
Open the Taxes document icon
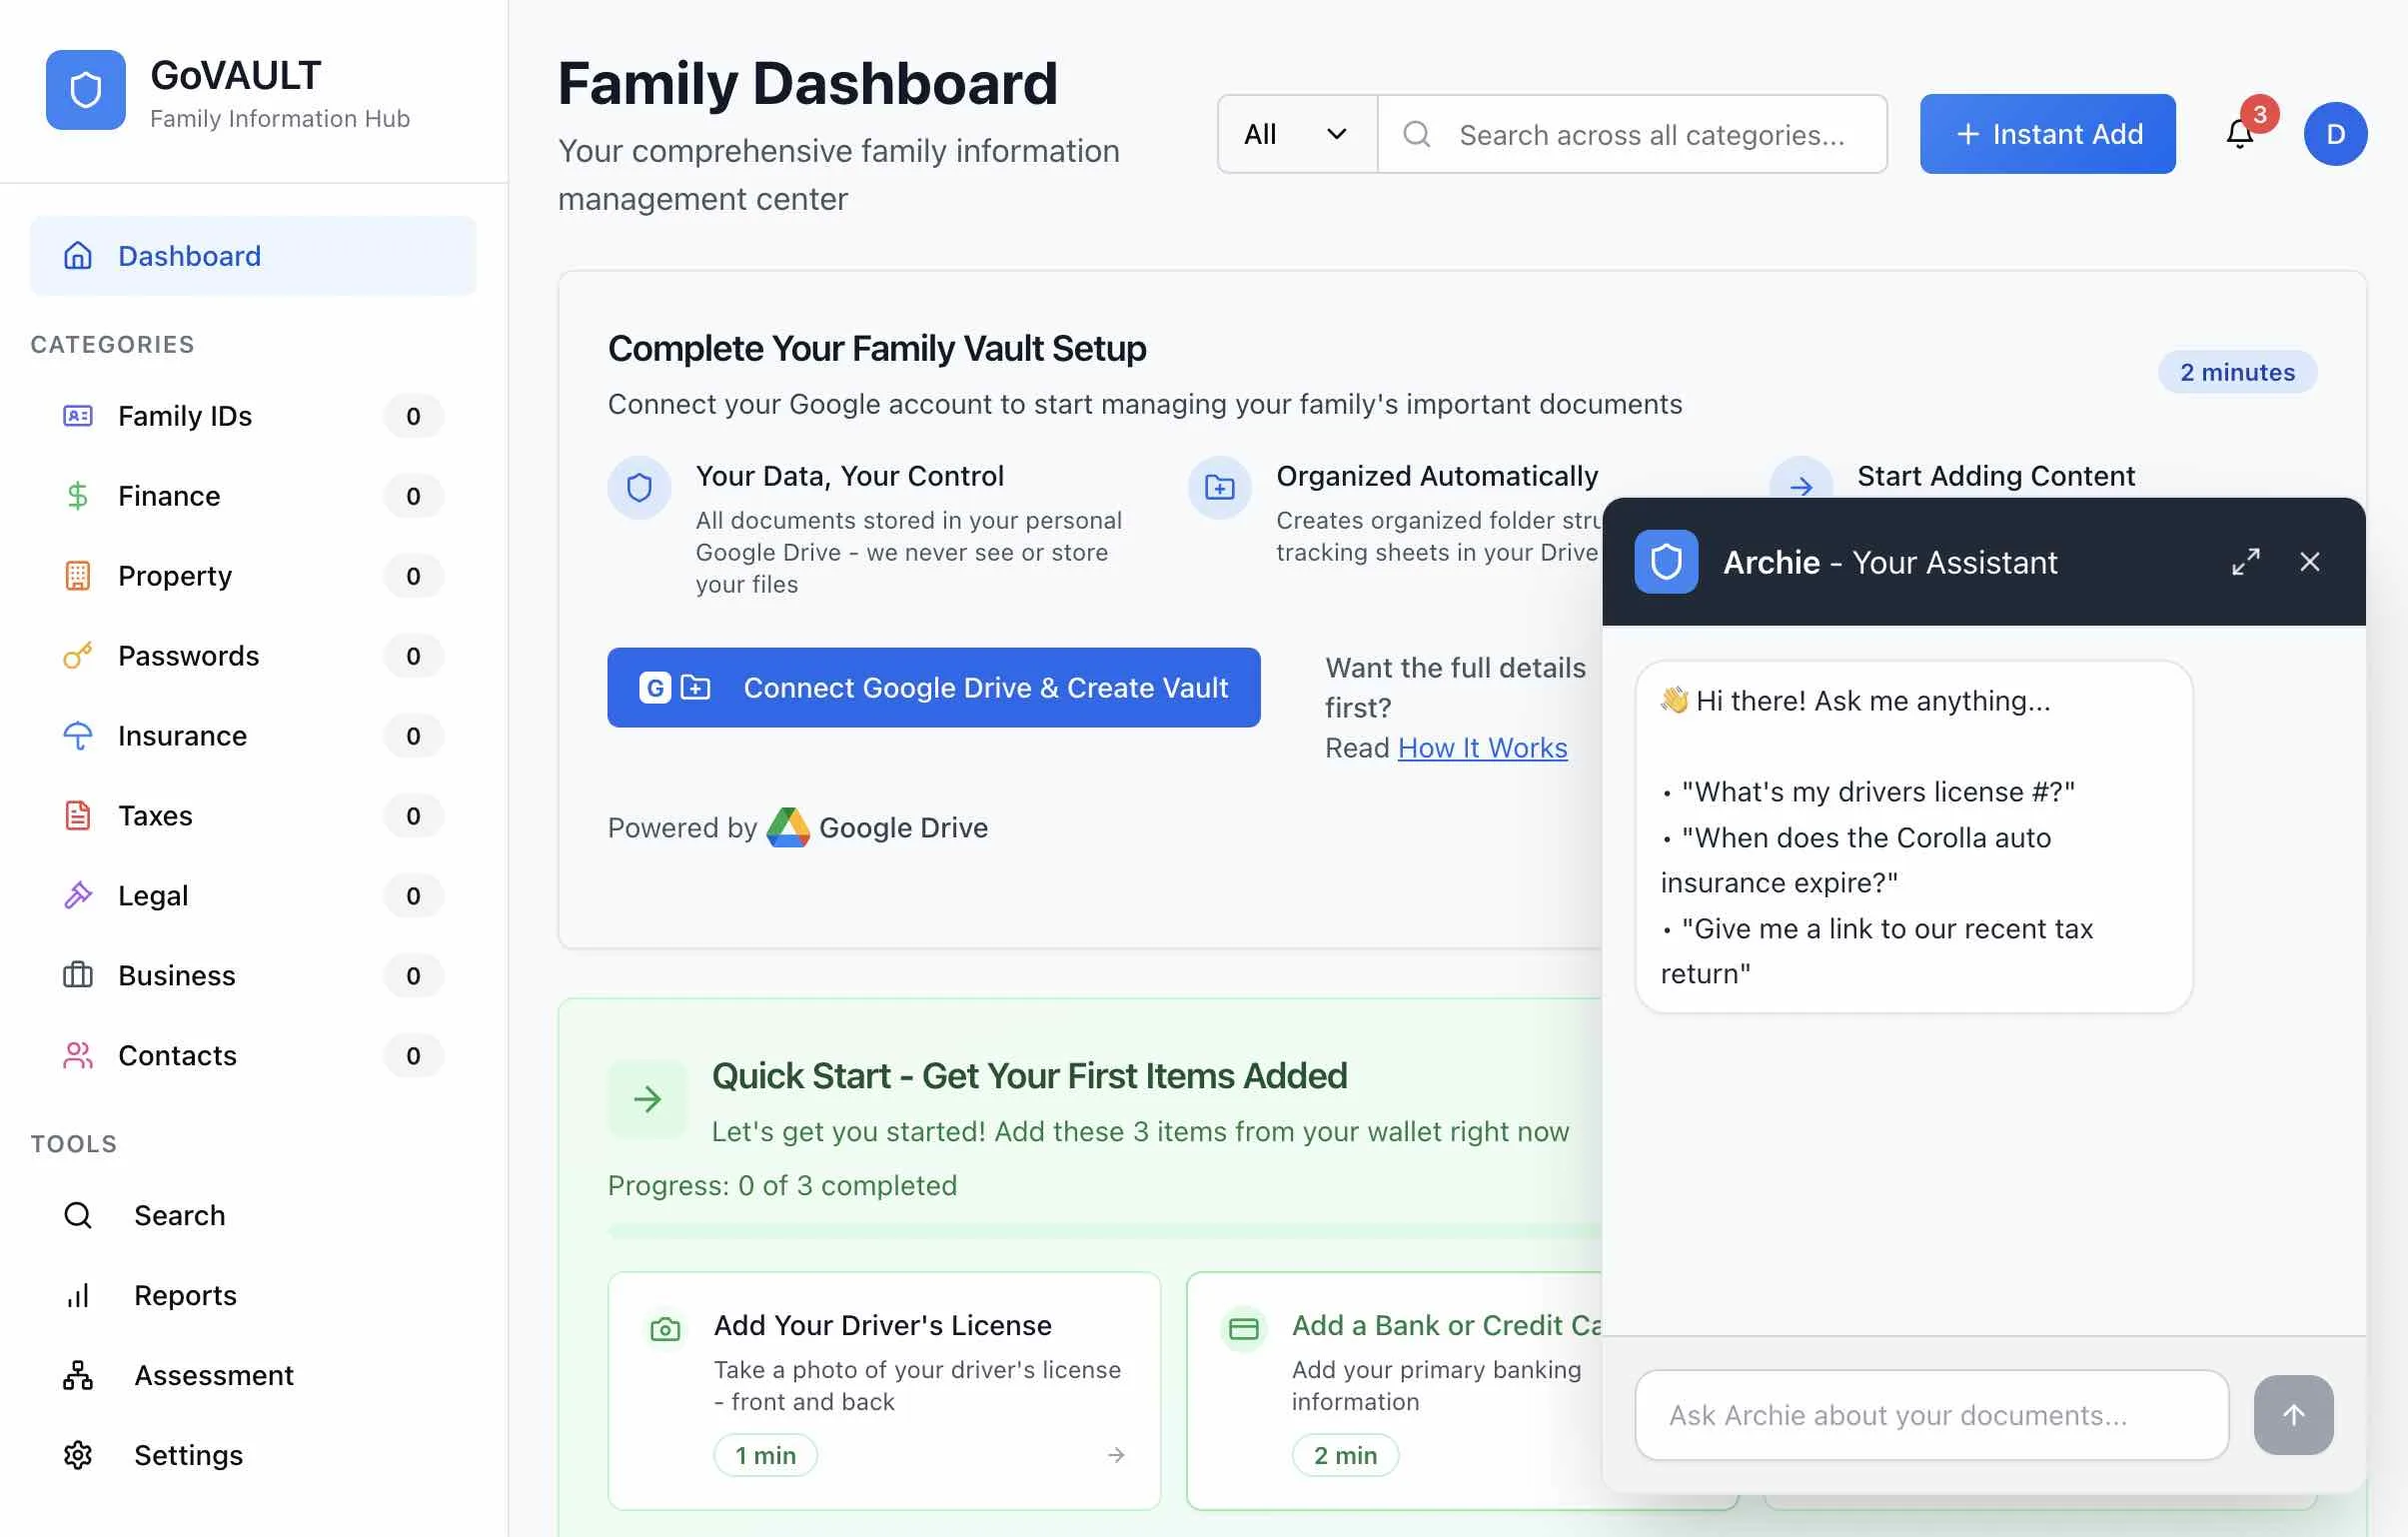click(x=78, y=815)
